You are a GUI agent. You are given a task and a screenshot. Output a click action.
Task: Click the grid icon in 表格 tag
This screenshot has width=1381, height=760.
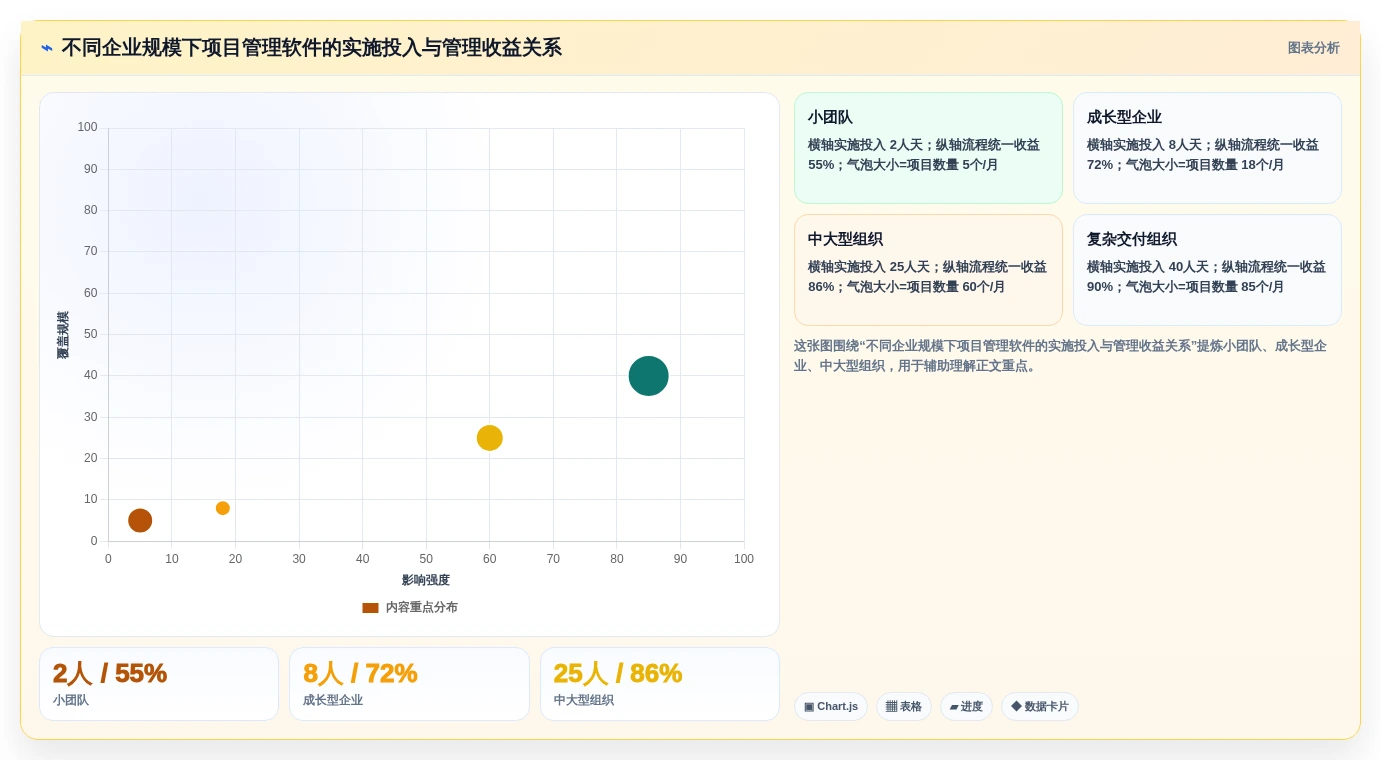(891, 706)
